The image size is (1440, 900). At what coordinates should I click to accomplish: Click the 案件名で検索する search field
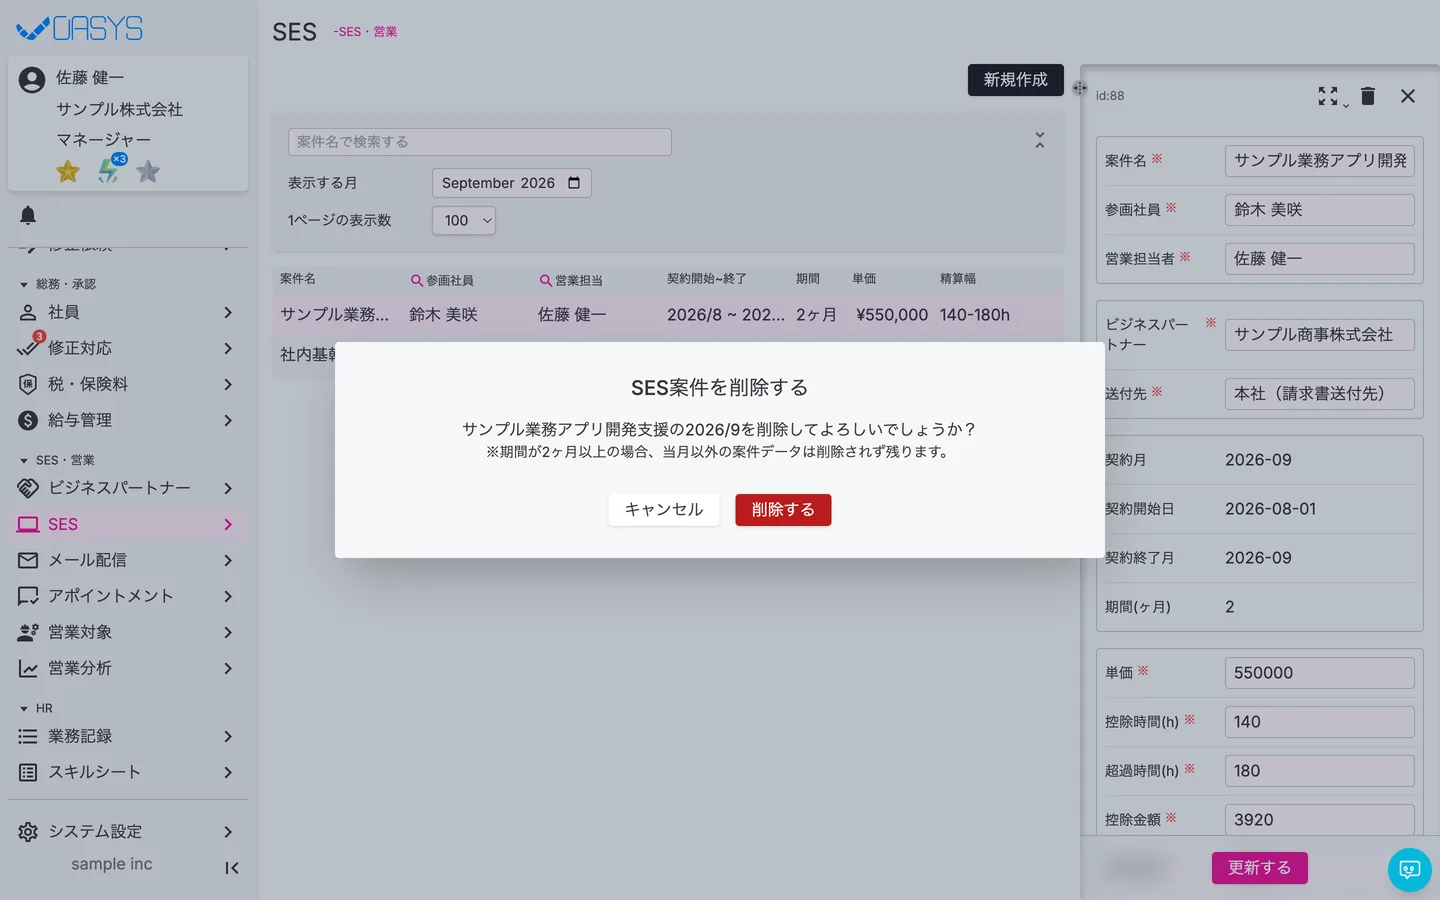(x=480, y=142)
